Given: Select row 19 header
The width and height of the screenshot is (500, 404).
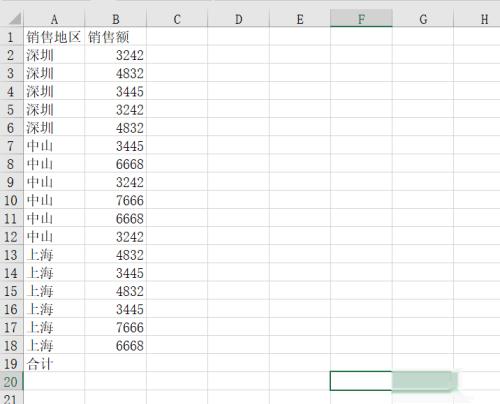Looking at the screenshot, I should click(x=11, y=363).
